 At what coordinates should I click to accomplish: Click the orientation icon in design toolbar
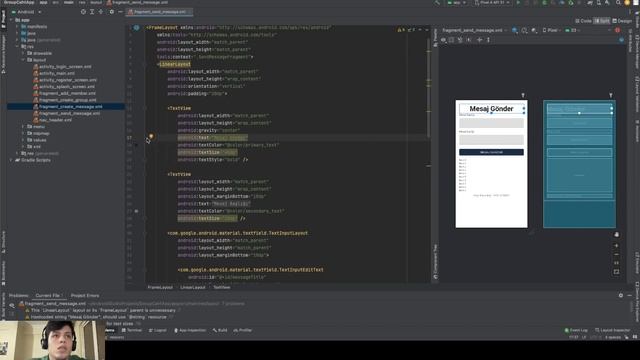[524, 30]
